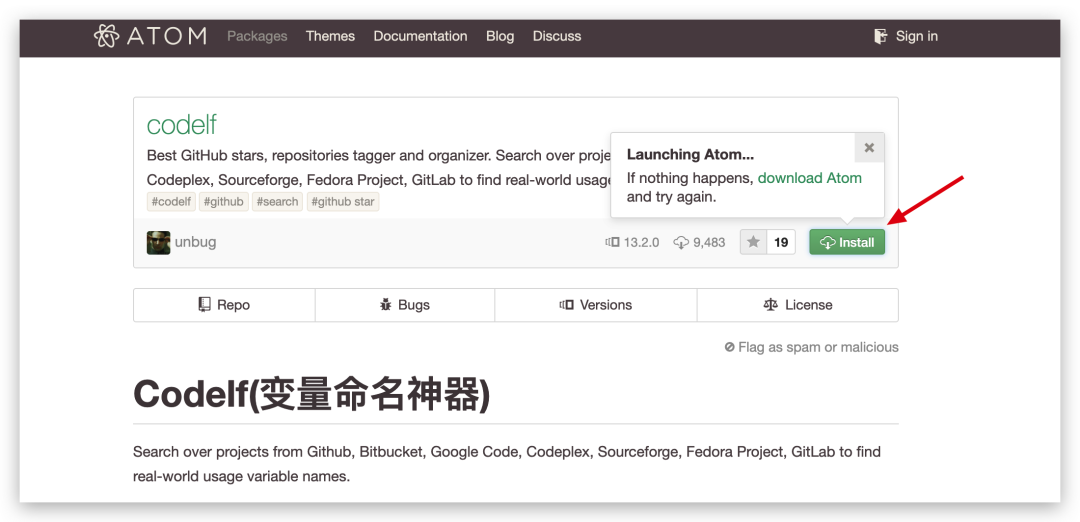Viewport: 1080px width, 522px height.
Task: Click the download Atom link
Action: point(810,178)
